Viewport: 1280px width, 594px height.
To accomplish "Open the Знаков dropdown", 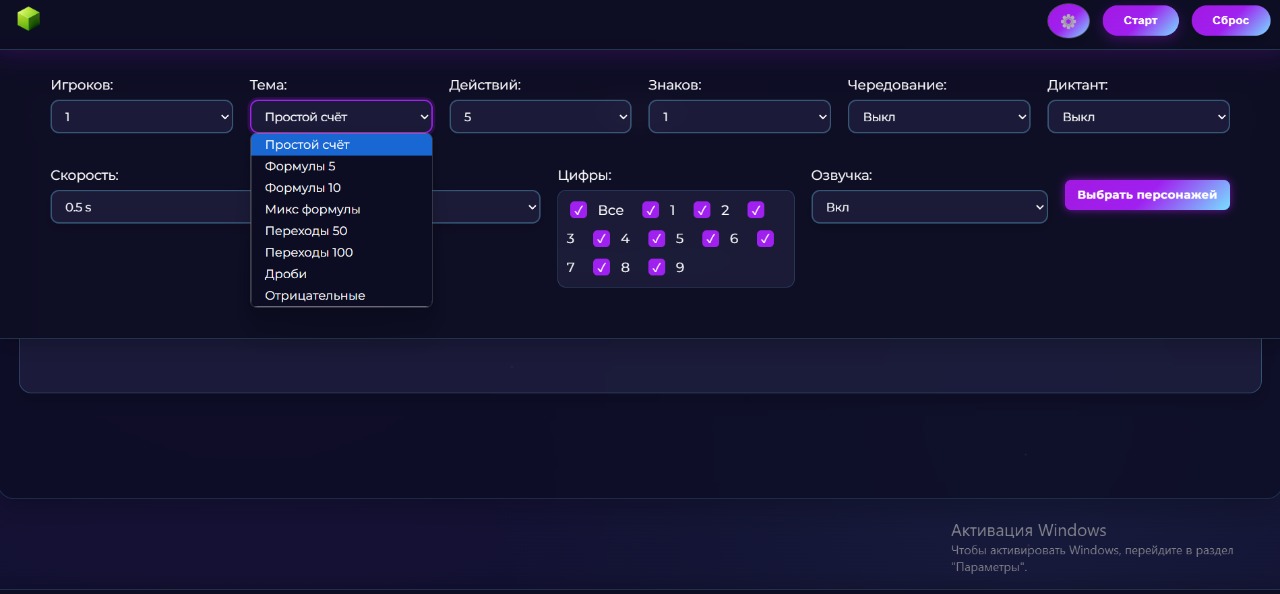I will click(739, 117).
